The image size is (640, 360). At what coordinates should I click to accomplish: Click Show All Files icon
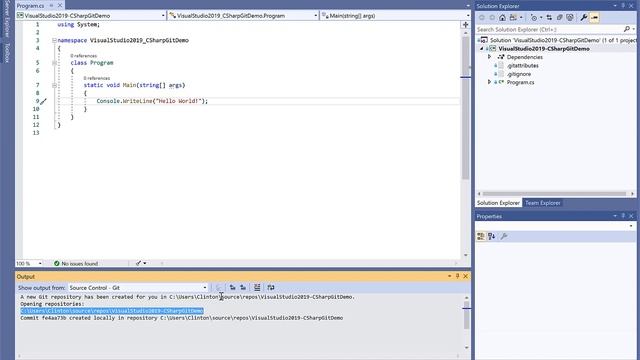tap(570, 18)
